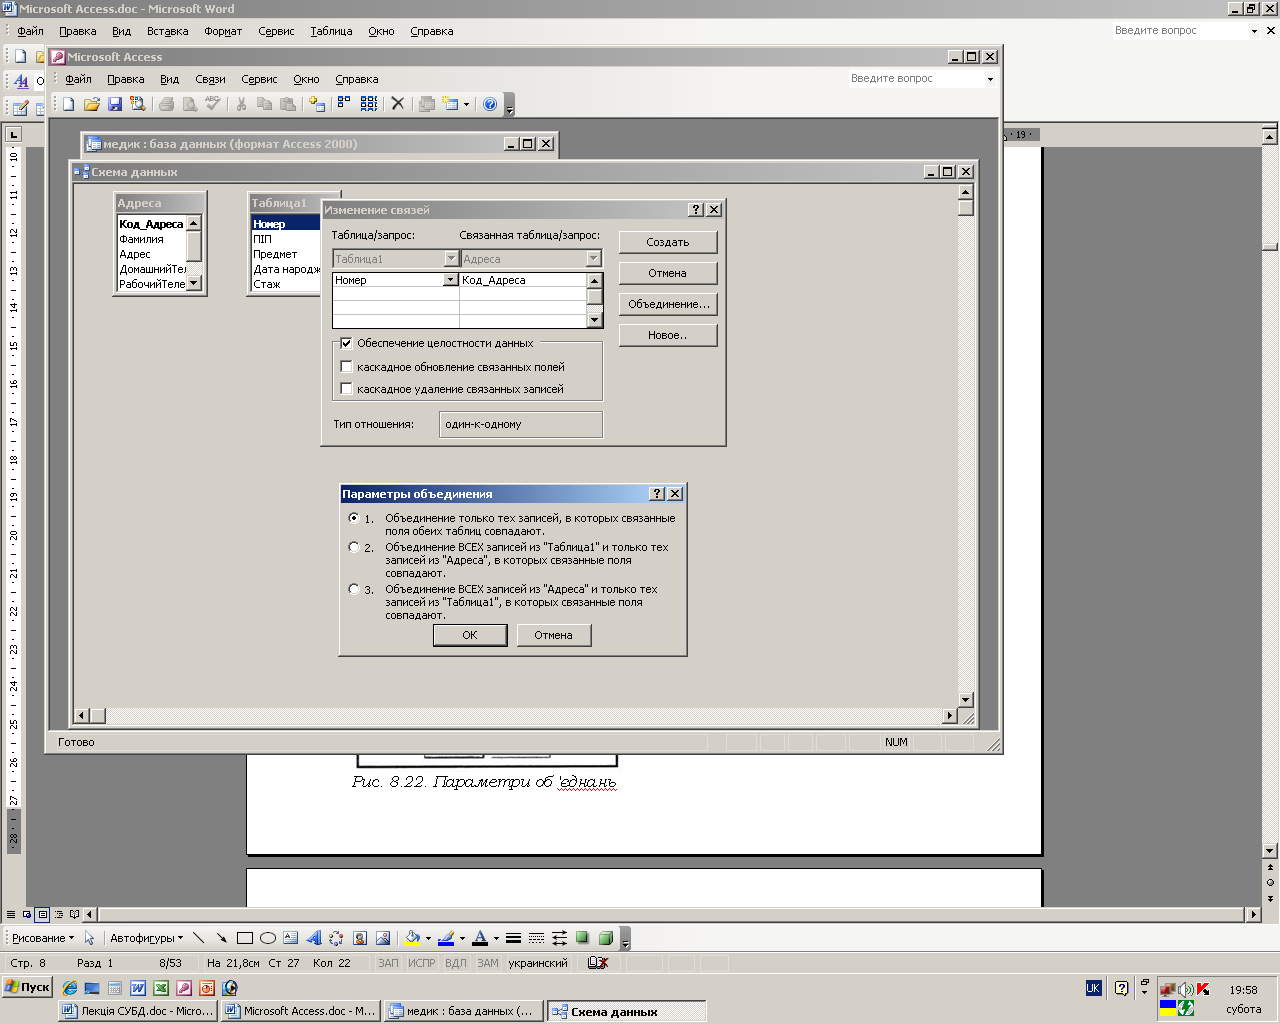Image resolution: width=1280 pixels, height=1024 pixels.
Task: Click the Access Cut scissors icon
Action: tap(241, 104)
